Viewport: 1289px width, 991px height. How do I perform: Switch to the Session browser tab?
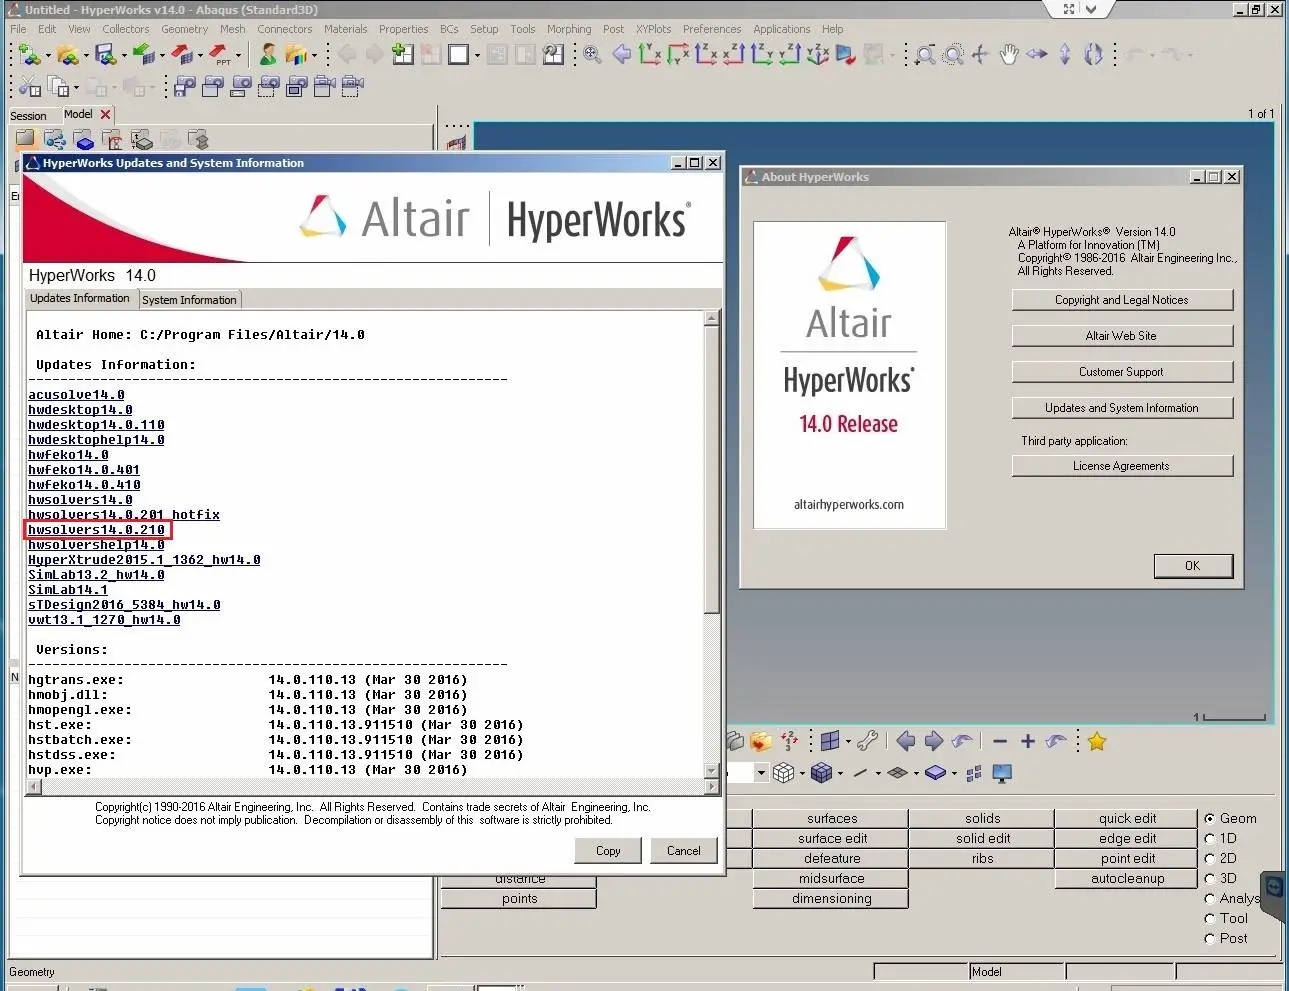(29, 116)
